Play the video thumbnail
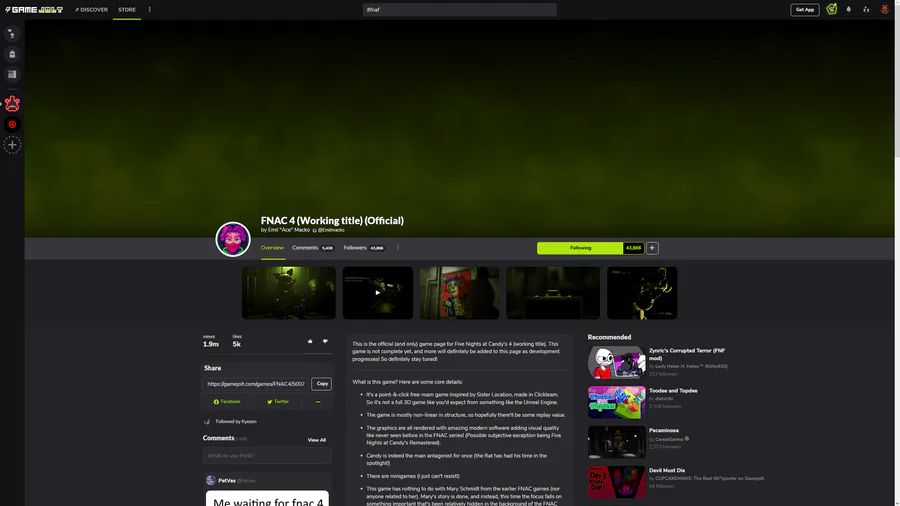This screenshot has width=900, height=506. (378, 293)
